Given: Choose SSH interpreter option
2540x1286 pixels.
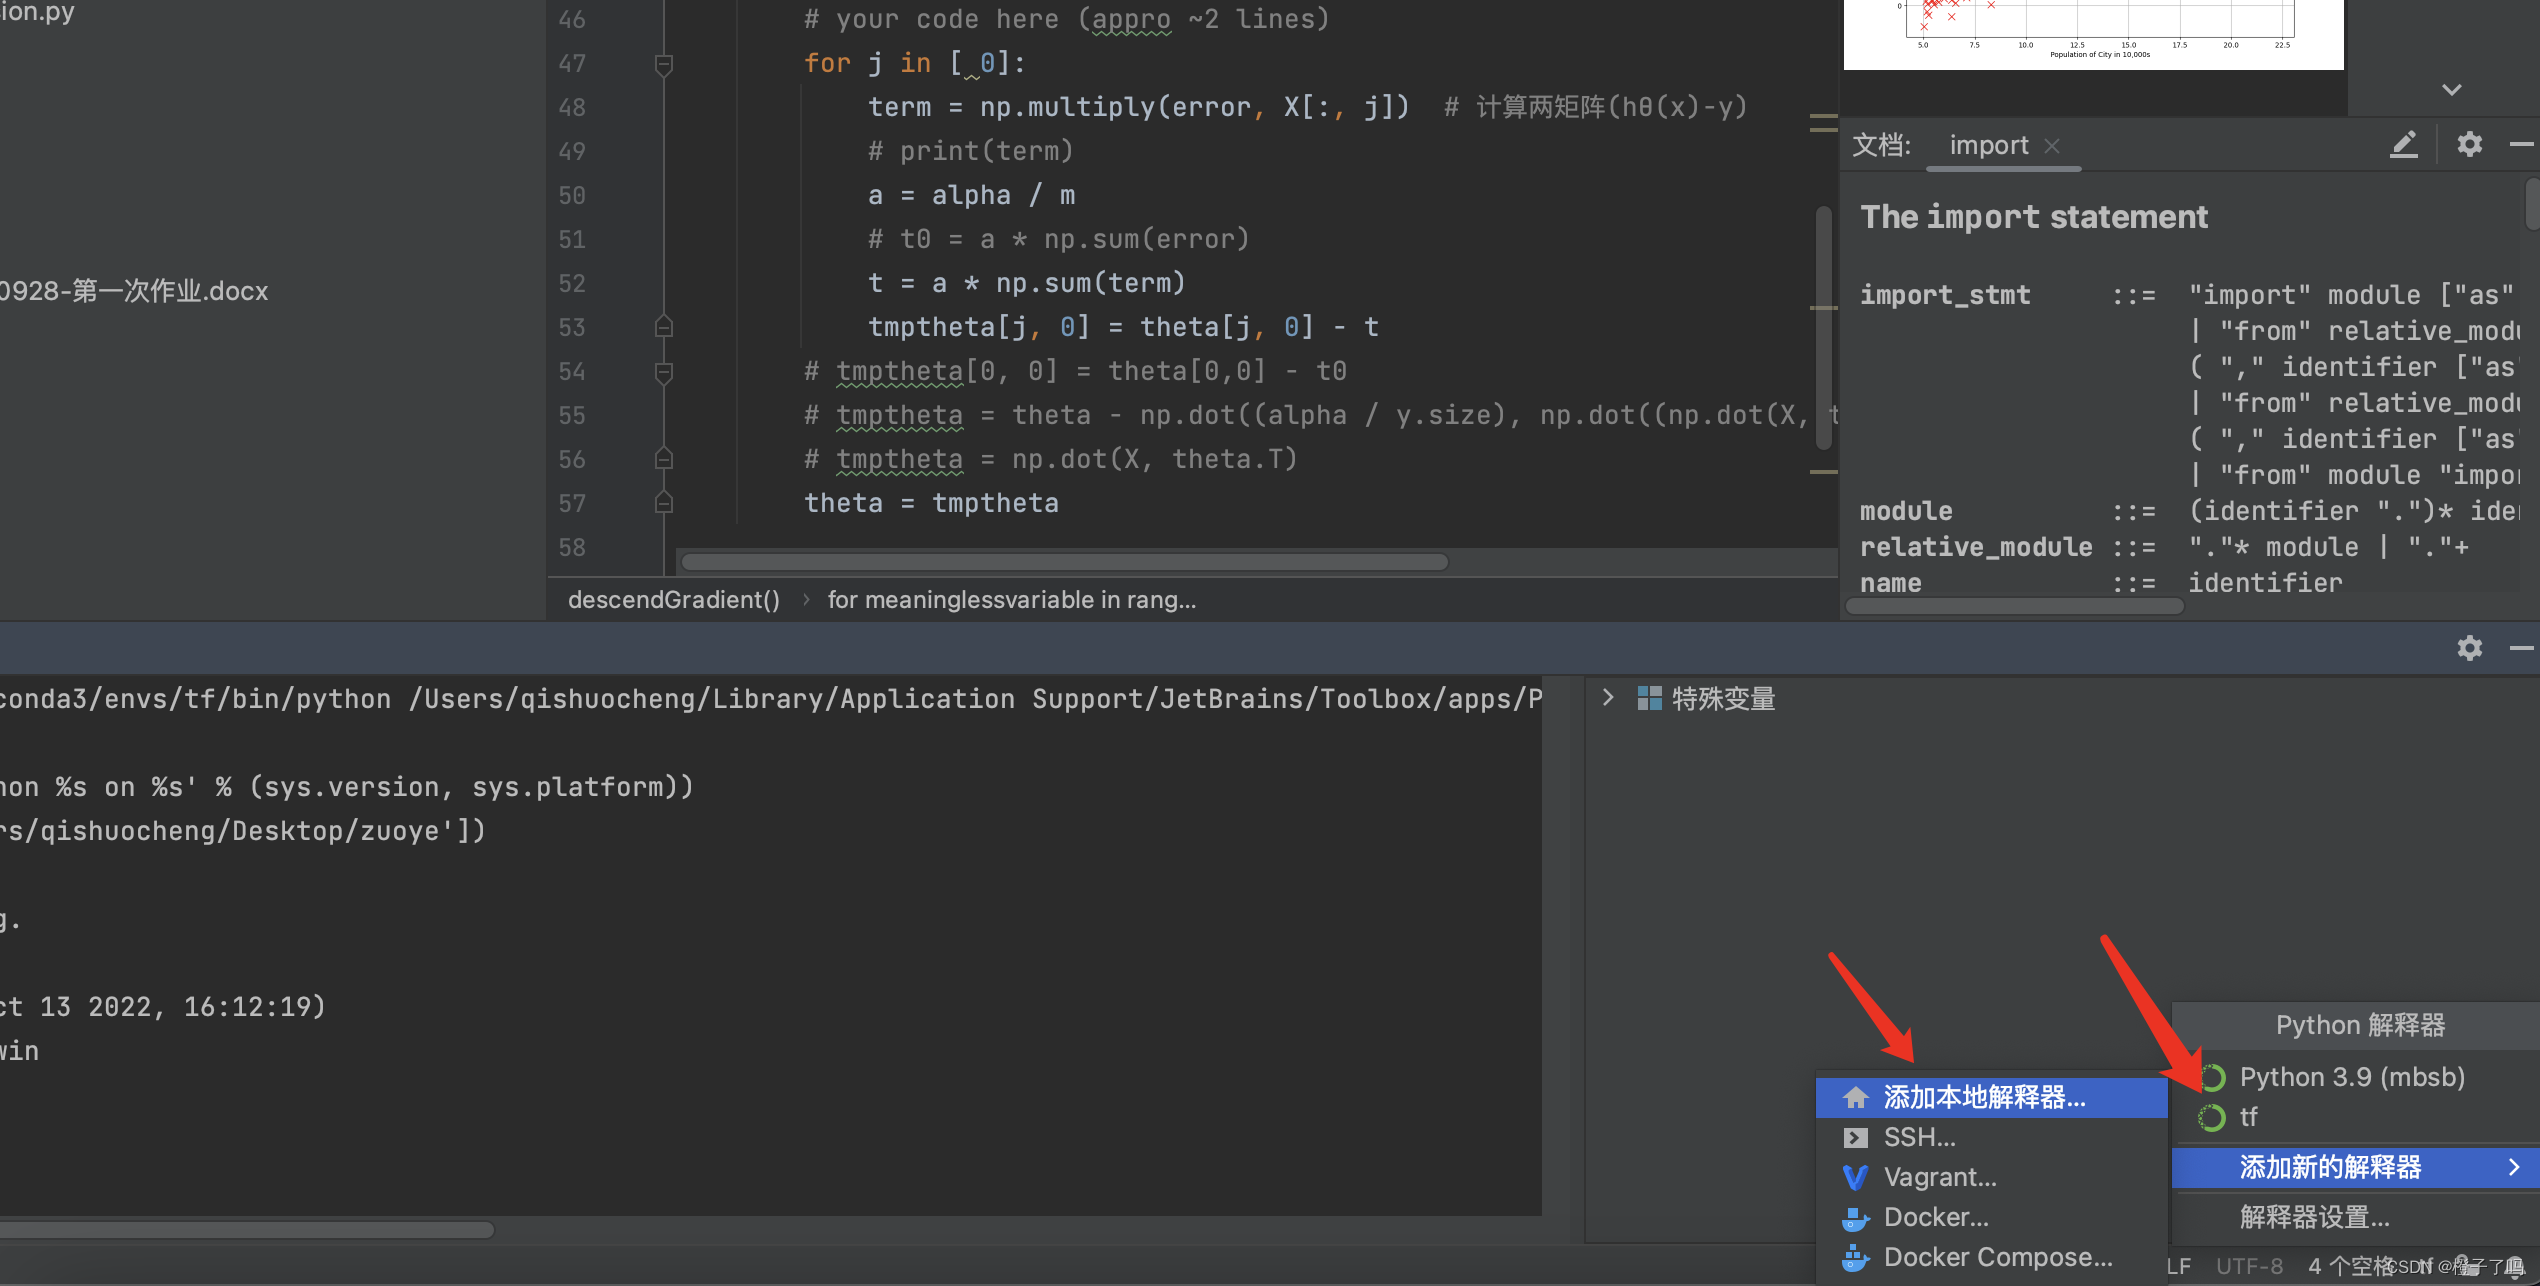Looking at the screenshot, I should tap(1918, 1138).
